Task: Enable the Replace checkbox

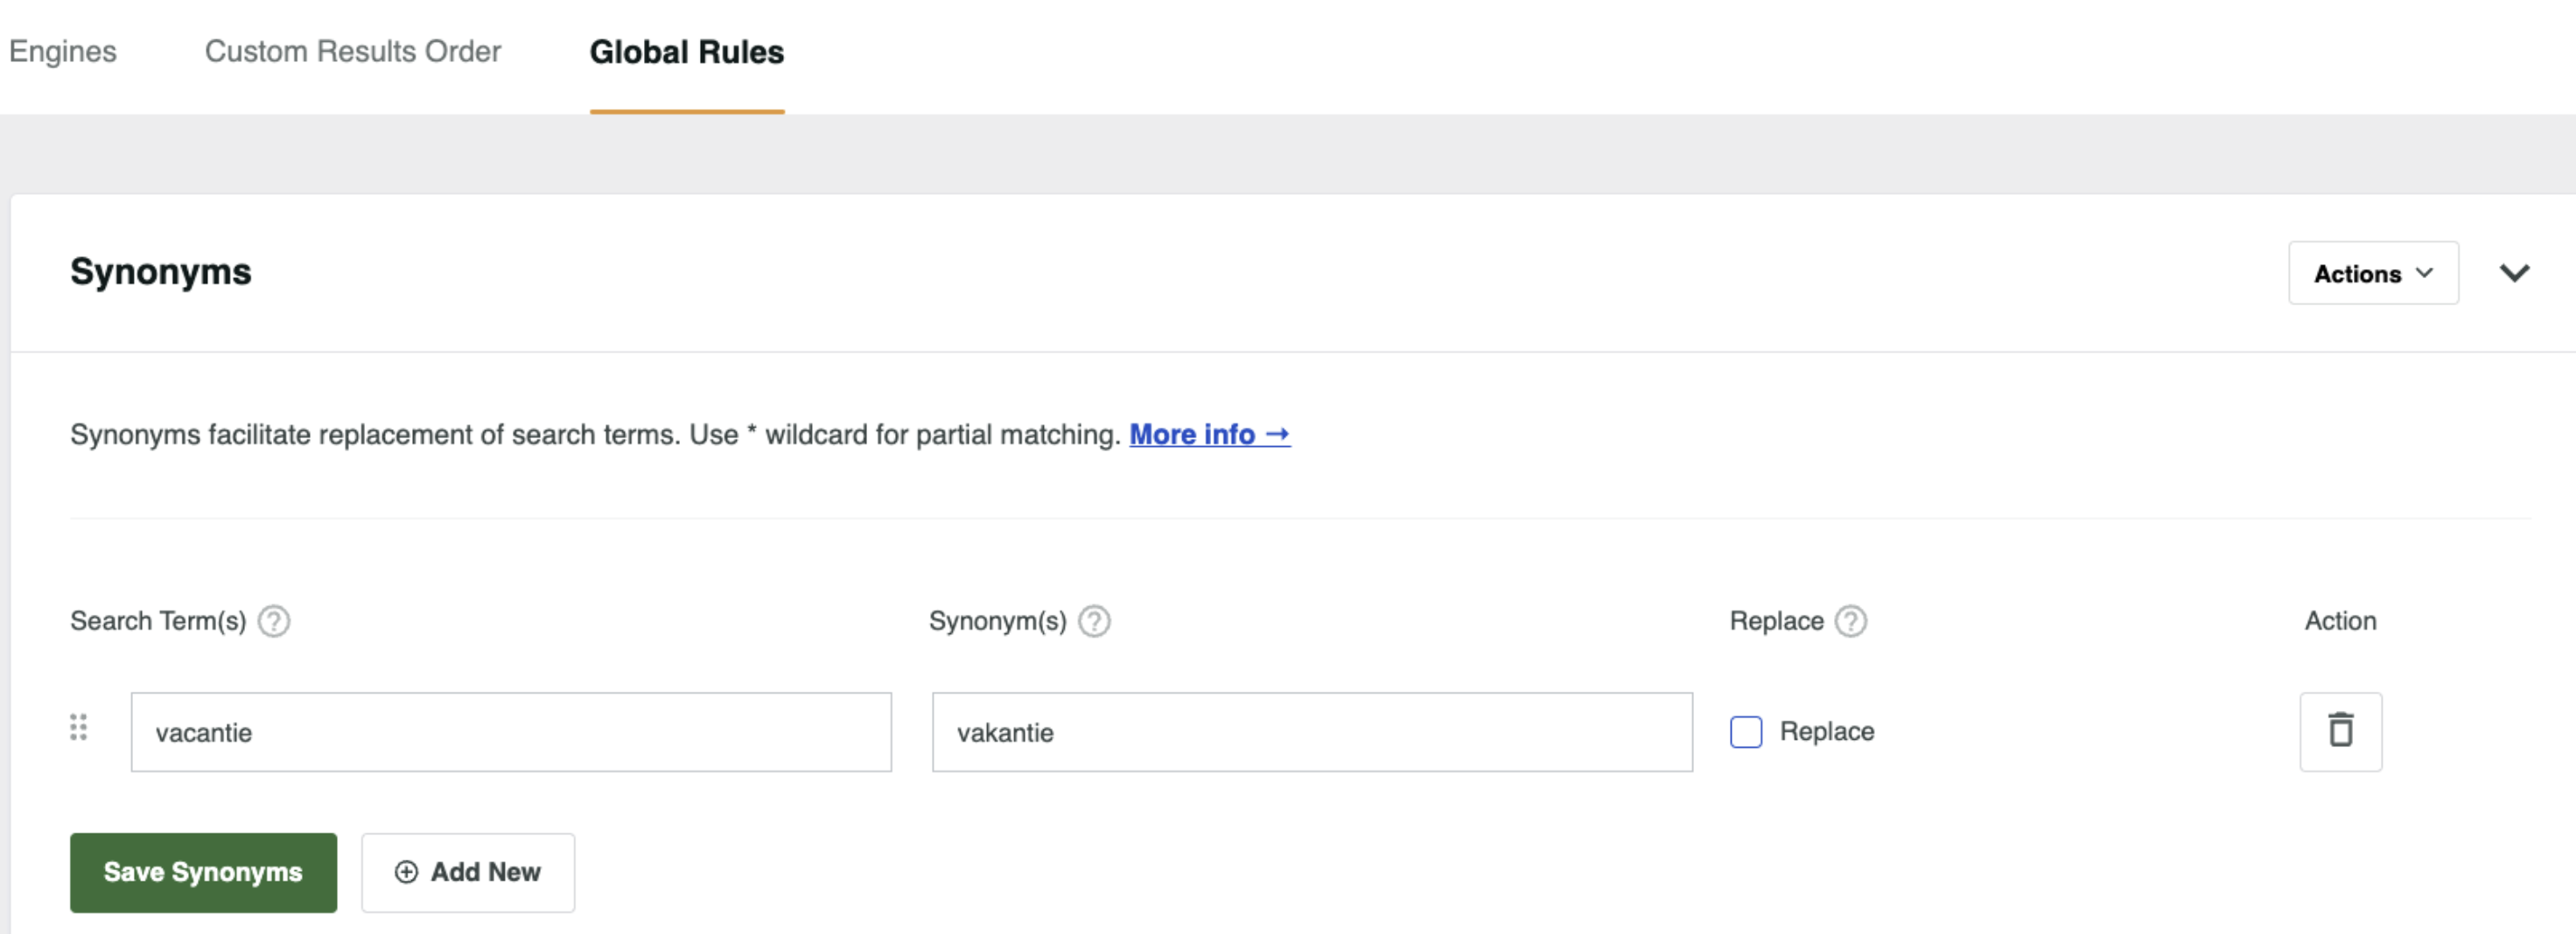Action: (1746, 732)
